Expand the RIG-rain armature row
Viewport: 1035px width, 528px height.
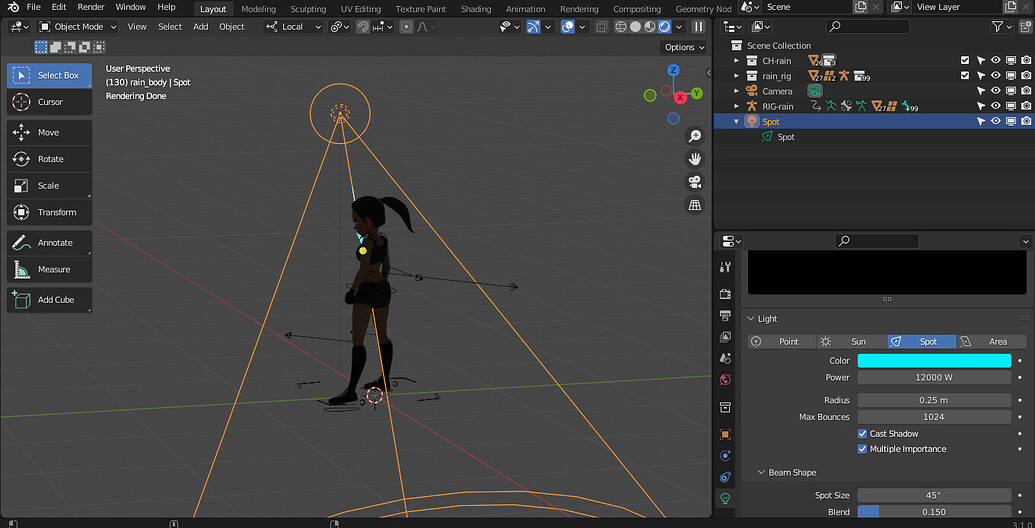pos(737,106)
